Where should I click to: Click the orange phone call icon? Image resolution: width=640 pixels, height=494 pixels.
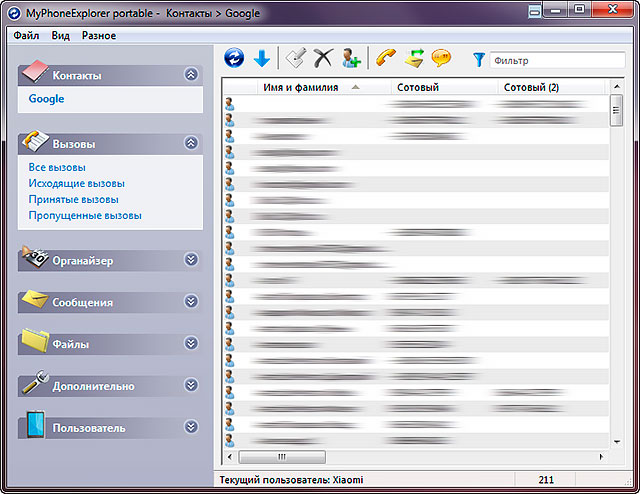click(386, 58)
